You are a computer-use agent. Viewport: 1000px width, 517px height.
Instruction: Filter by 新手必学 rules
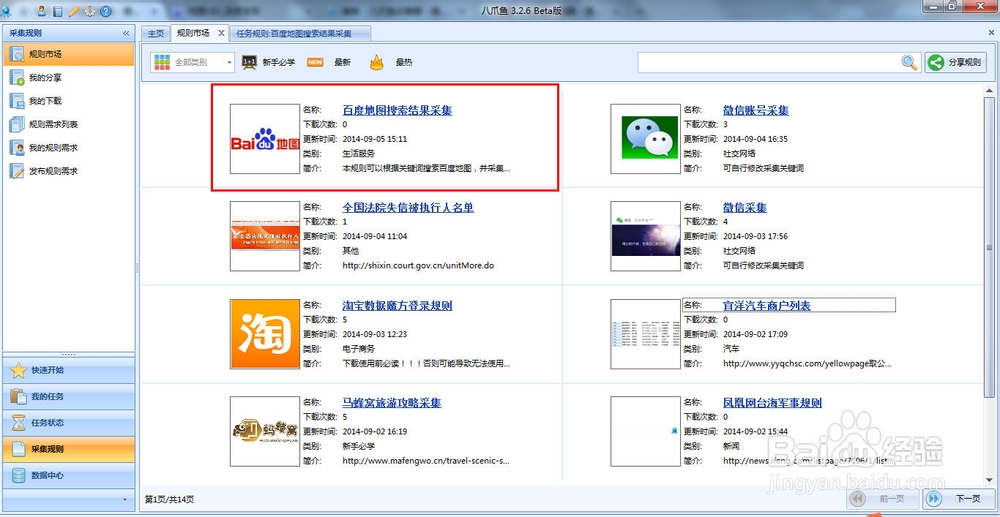[278, 62]
